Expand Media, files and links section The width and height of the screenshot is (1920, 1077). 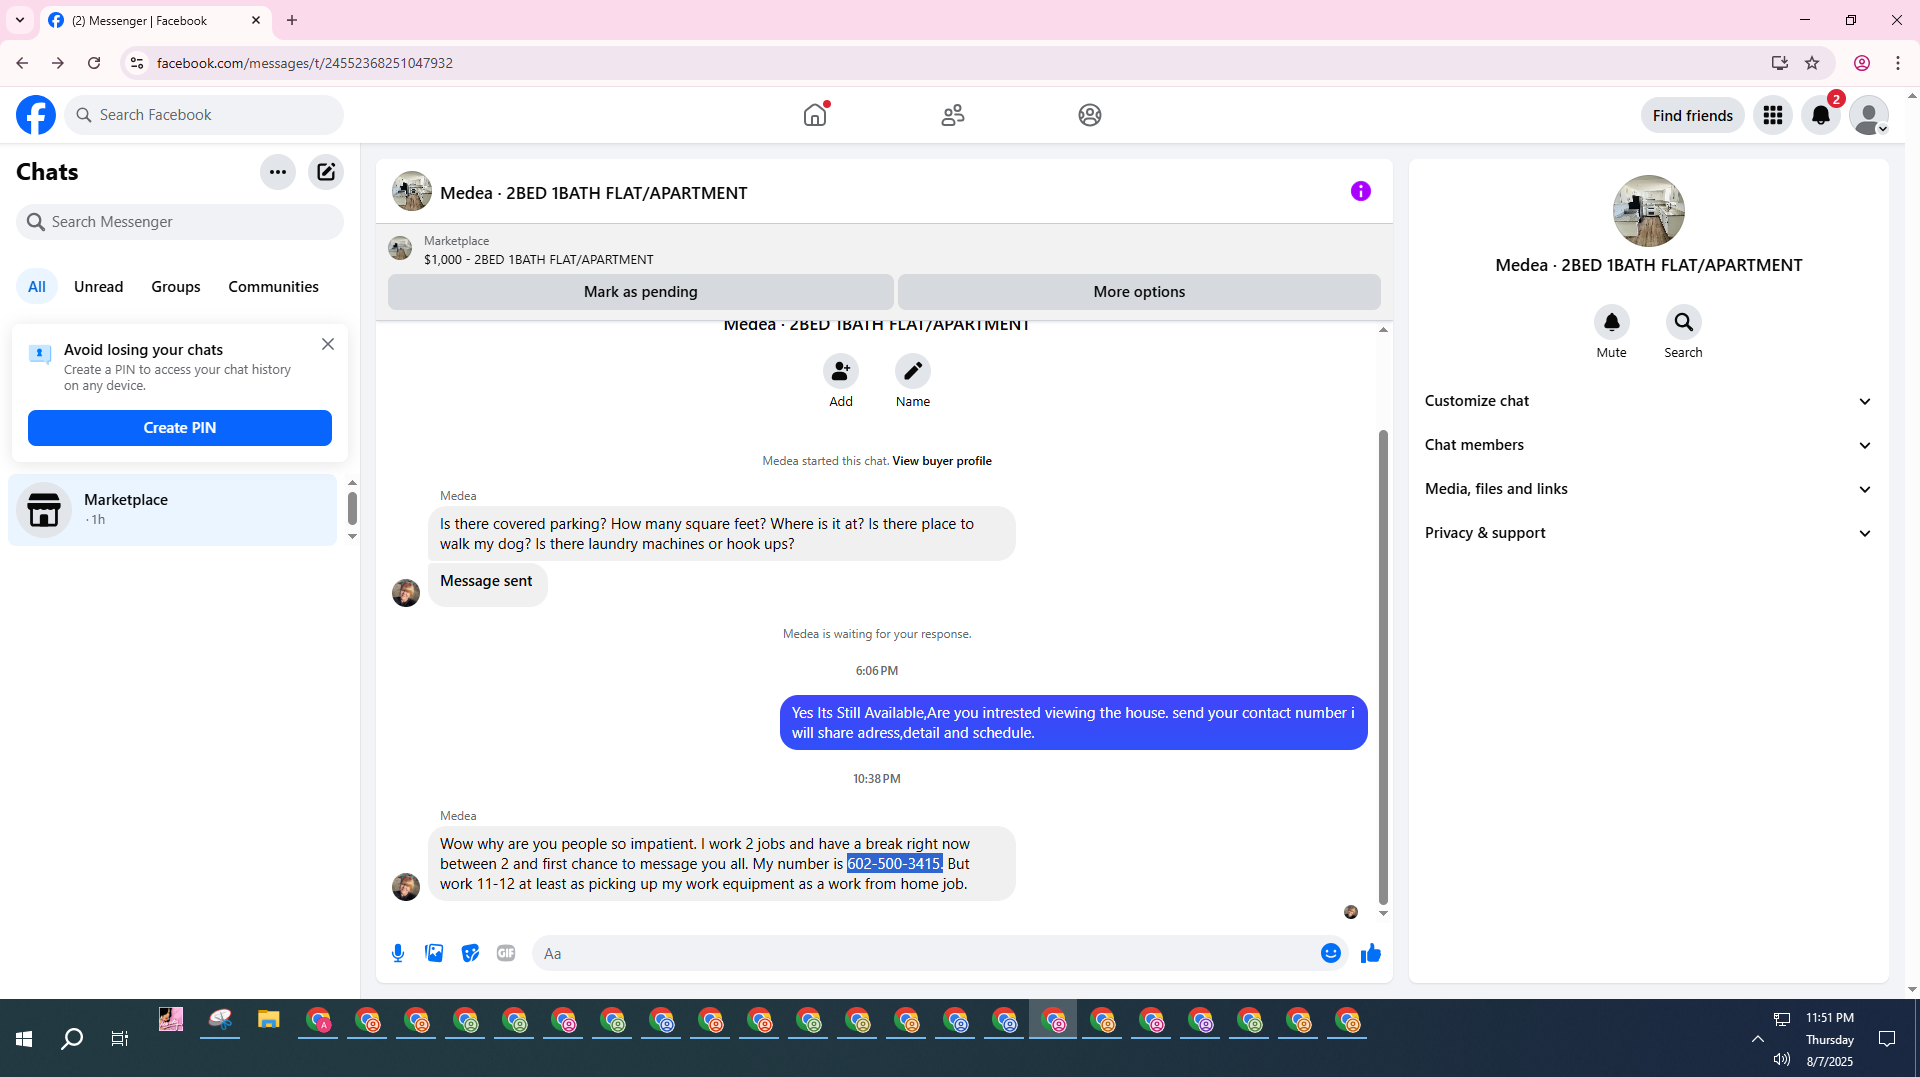[1648, 489]
